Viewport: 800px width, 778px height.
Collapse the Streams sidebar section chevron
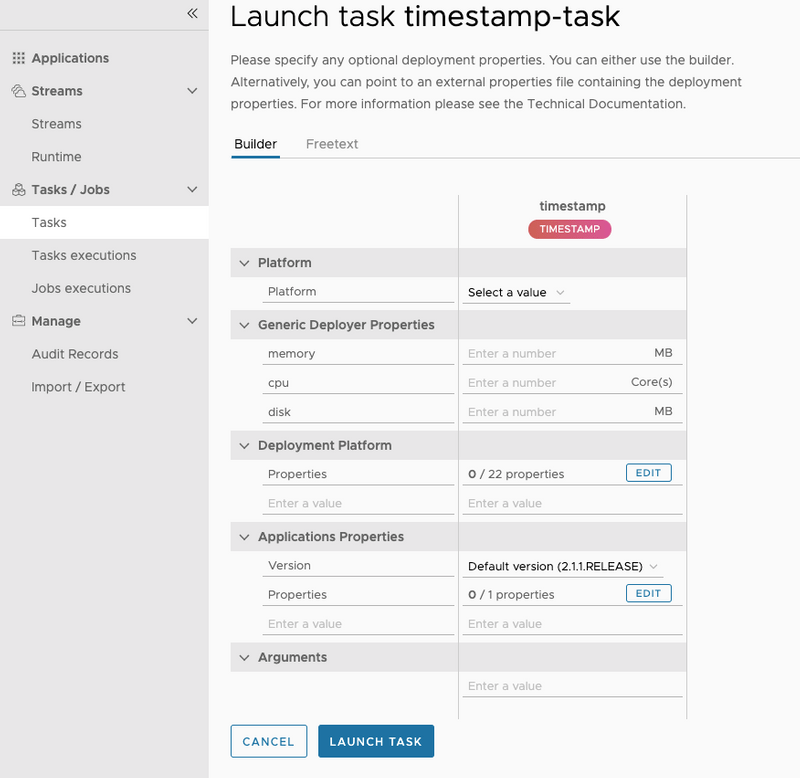193,91
